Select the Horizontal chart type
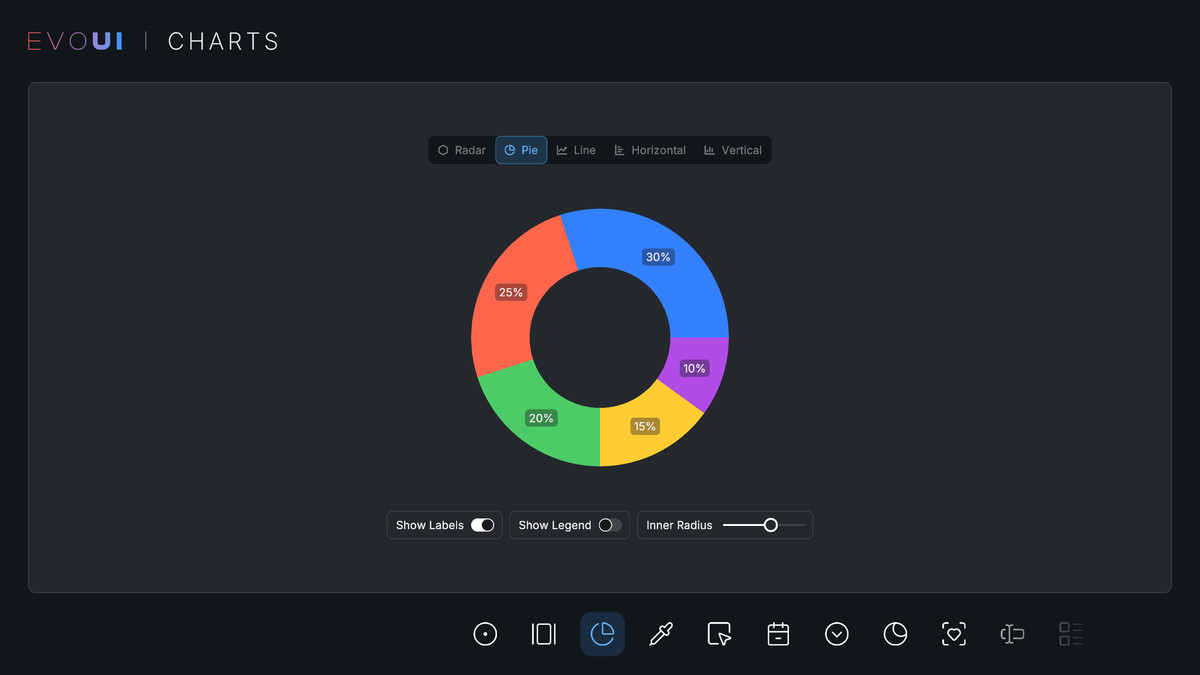Screen dimensions: 1200x675 [x=650, y=149]
